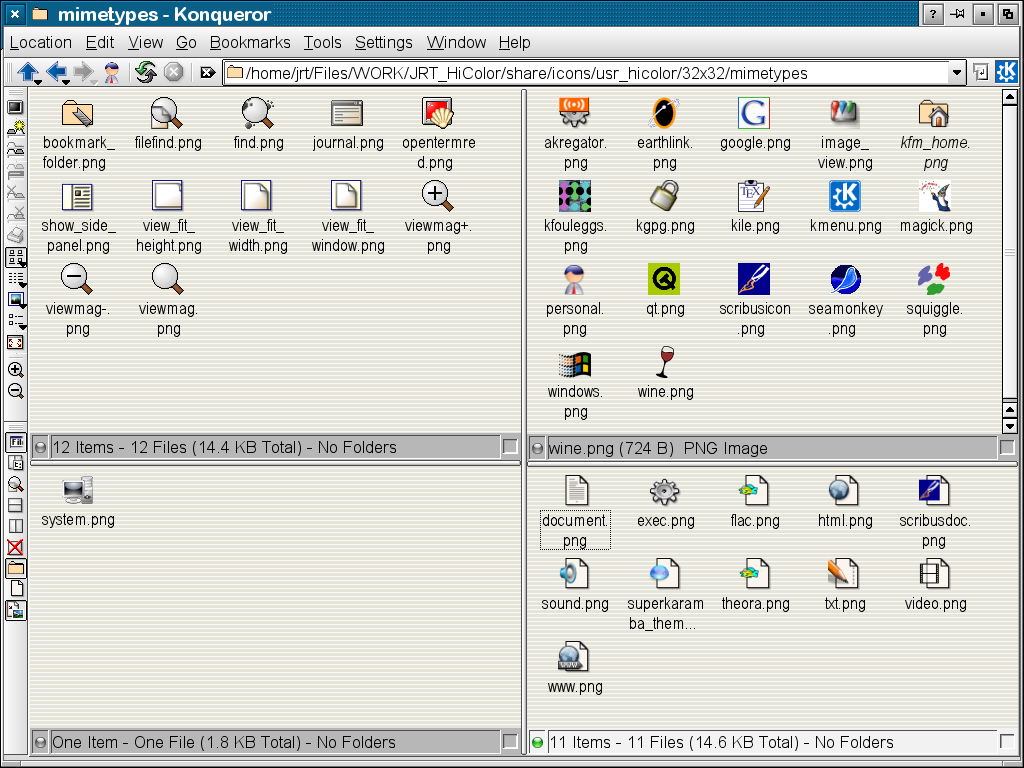Open the Window menu

coord(456,42)
